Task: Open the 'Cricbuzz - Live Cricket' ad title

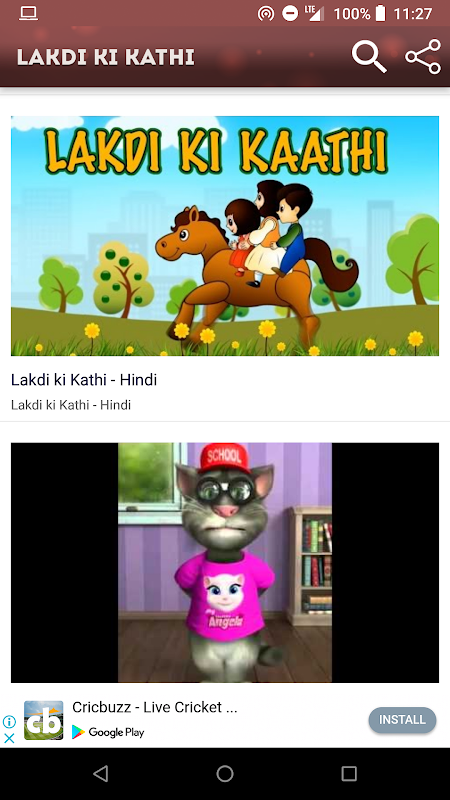Action: (155, 707)
